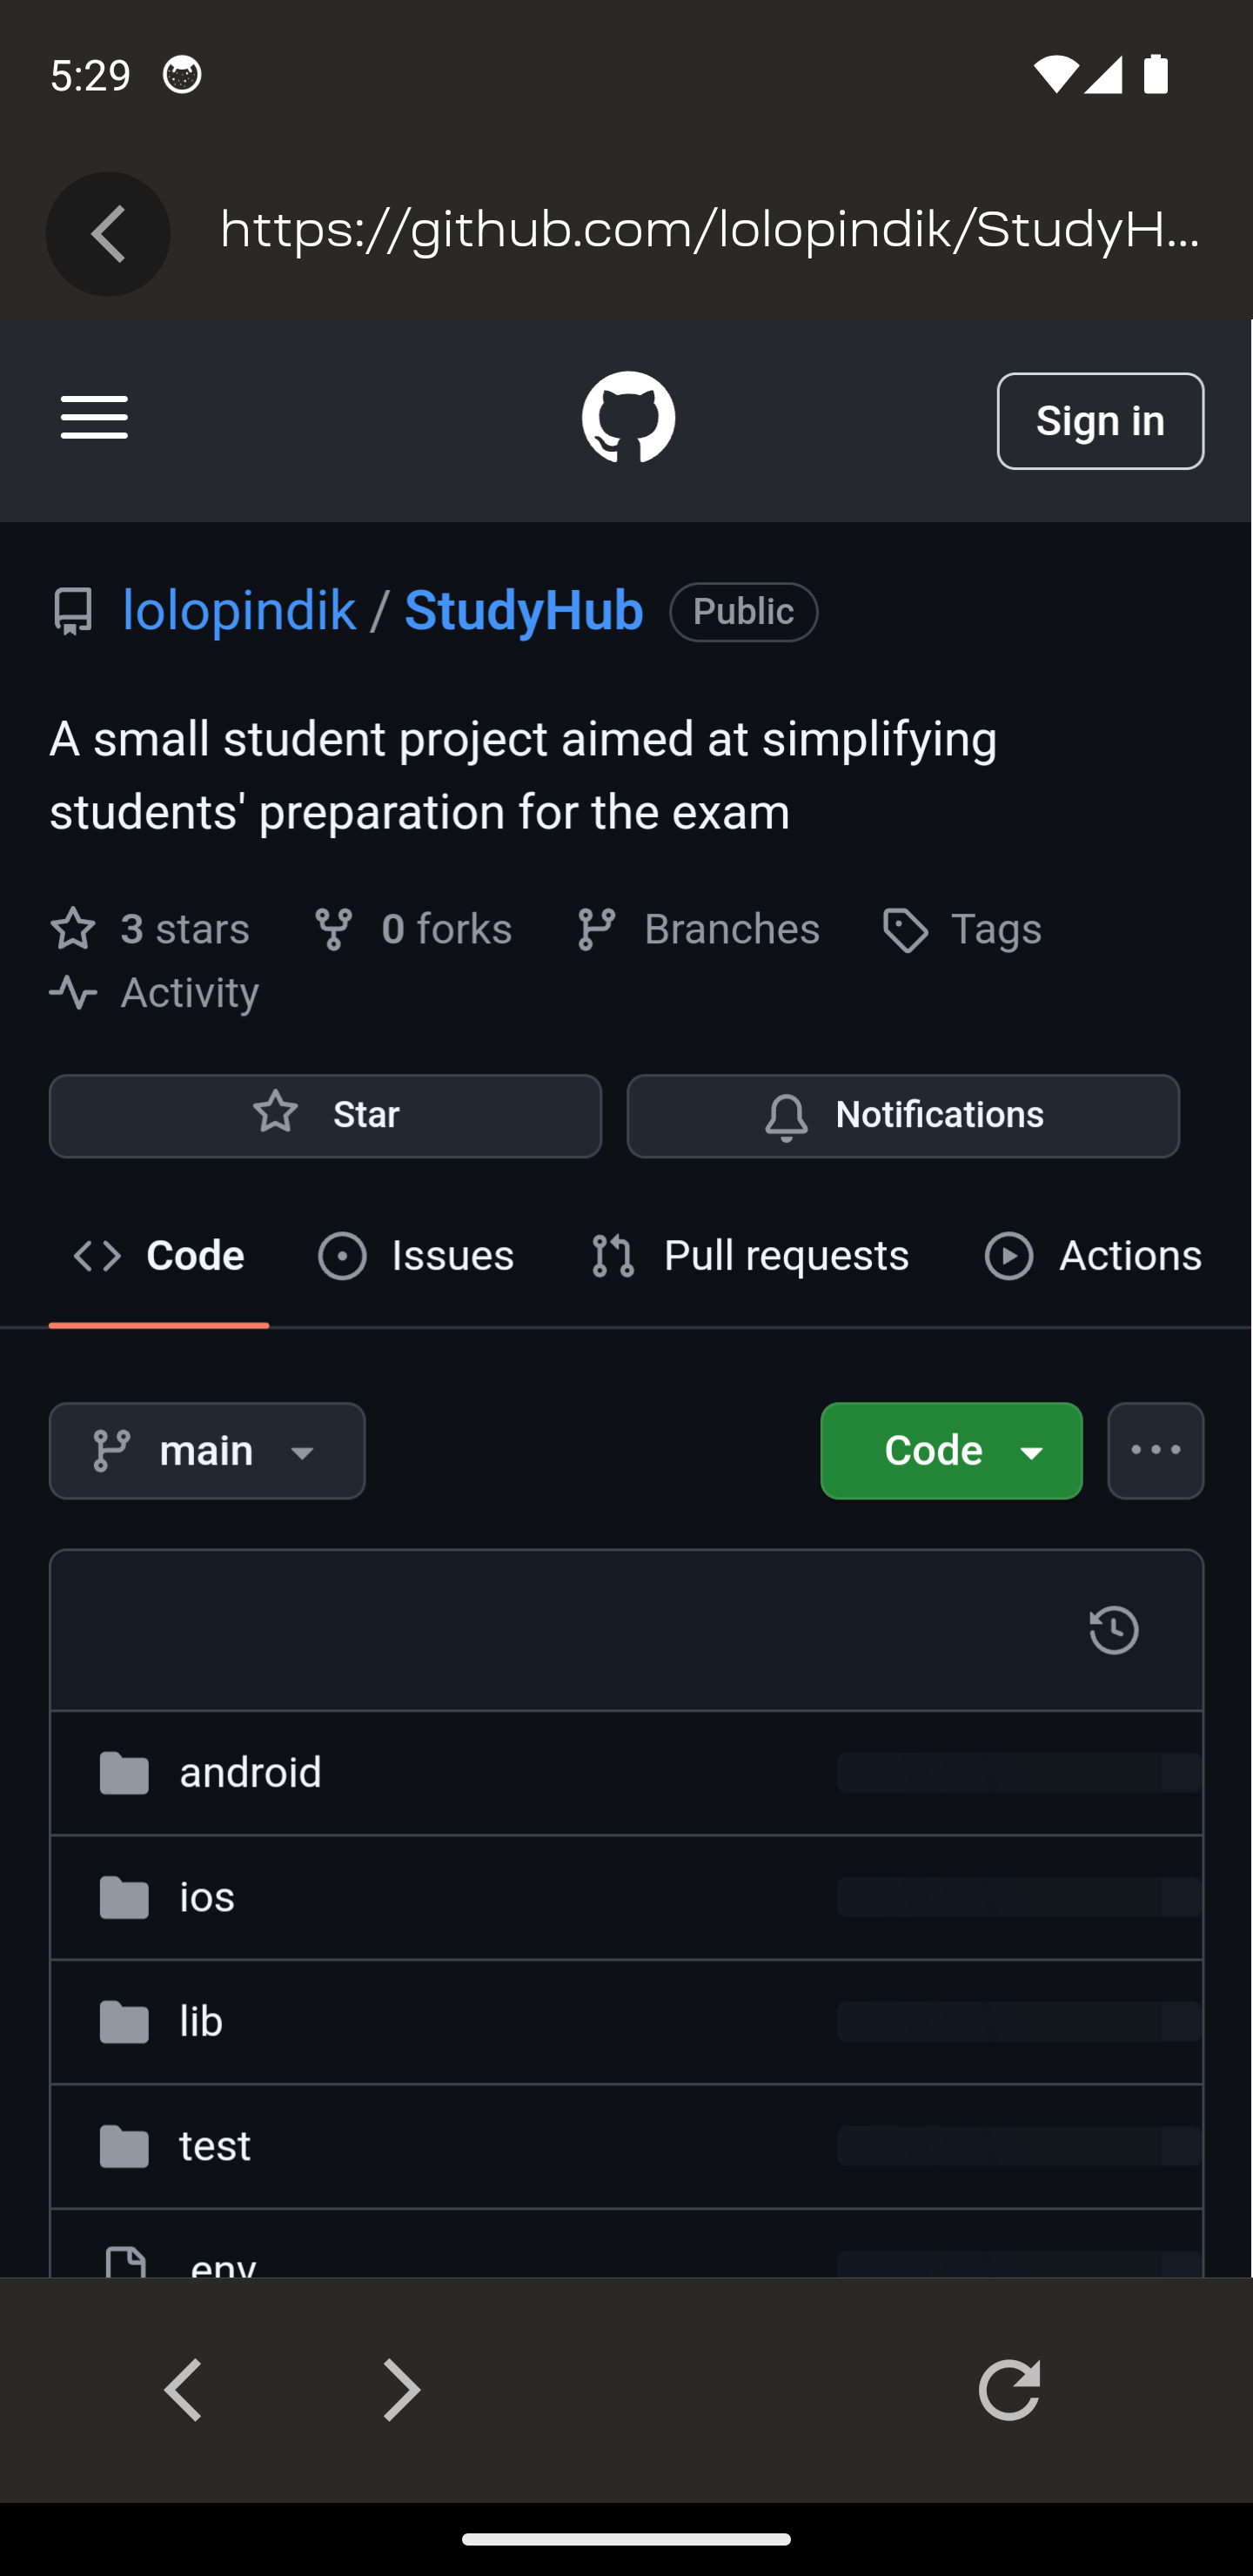The width and height of the screenshot is (1253, 2576).
Task: View the repository Branches link
Action: click(x=698, y=930)
